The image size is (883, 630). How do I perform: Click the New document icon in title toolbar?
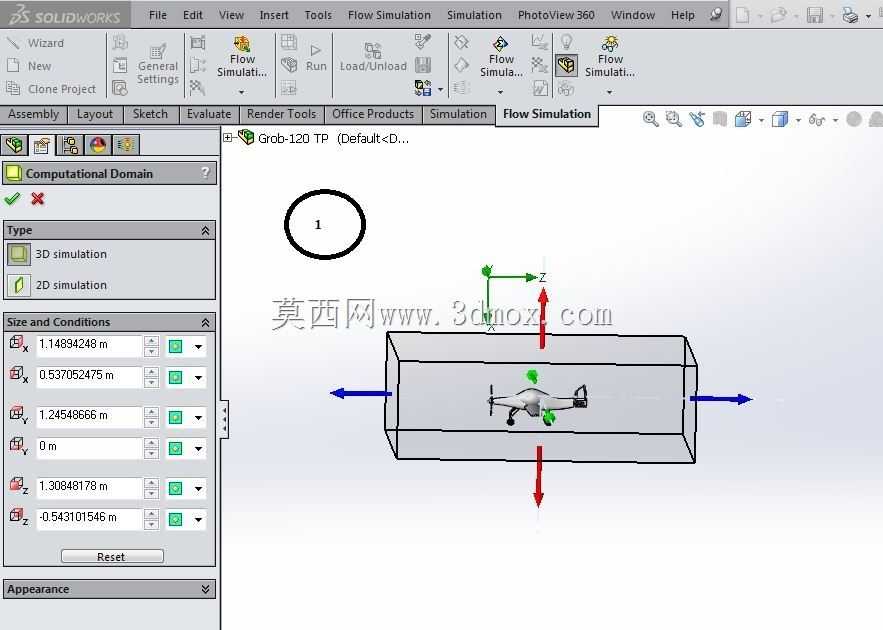[x=743, y=15]
